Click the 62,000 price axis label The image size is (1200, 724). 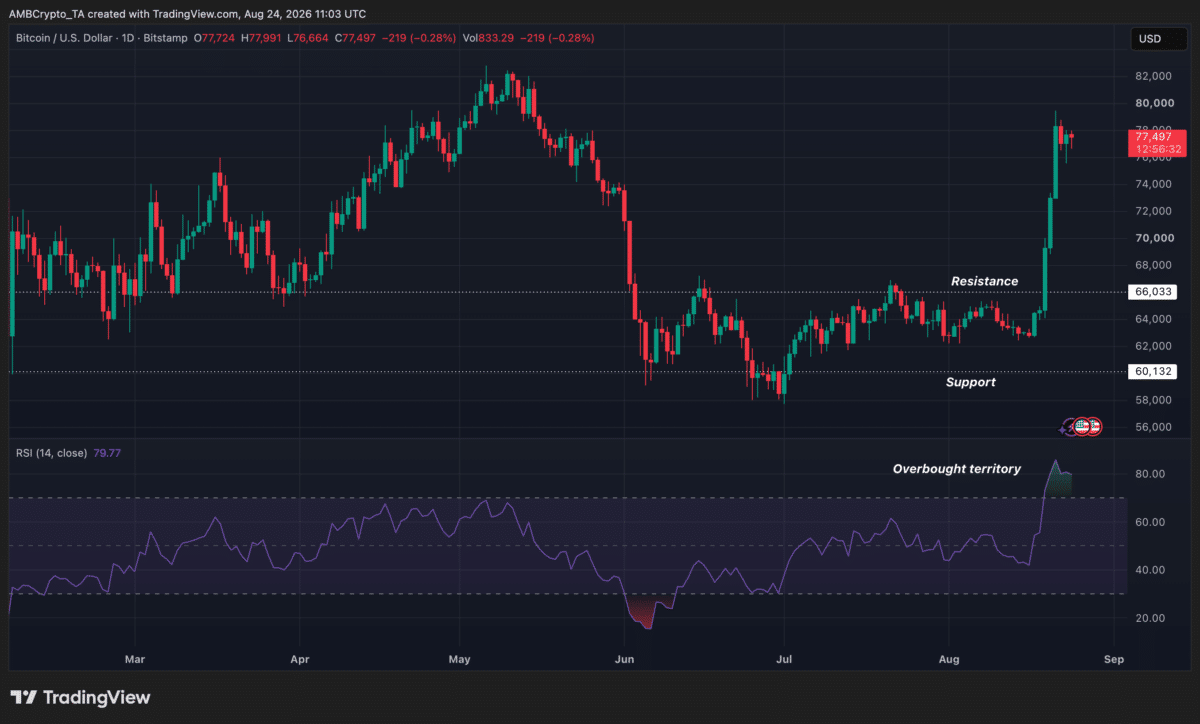[x=1154, y=346]
